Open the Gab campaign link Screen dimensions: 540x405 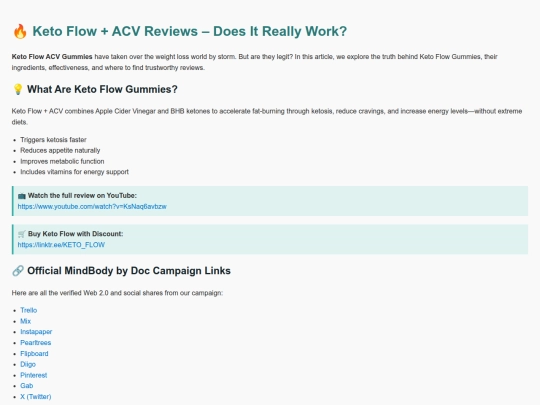[x=27, y=386]
